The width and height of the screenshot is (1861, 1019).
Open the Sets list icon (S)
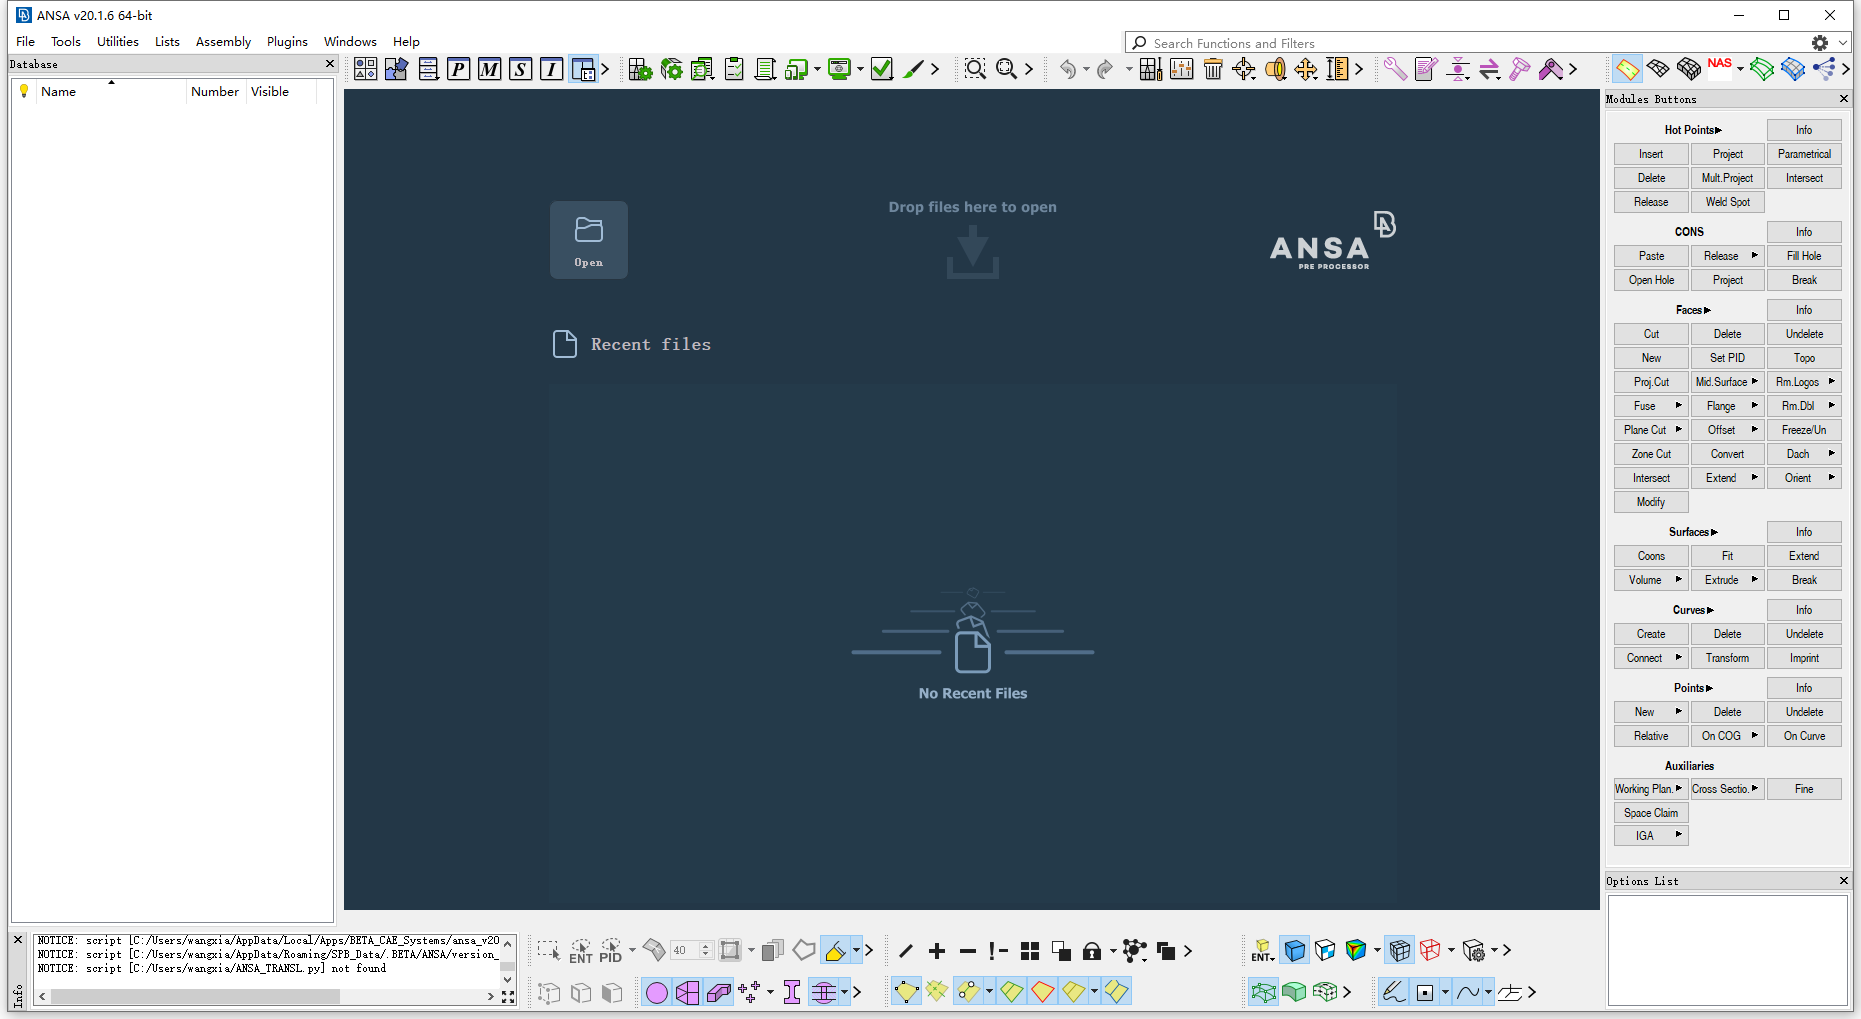[x=520, y=69]
